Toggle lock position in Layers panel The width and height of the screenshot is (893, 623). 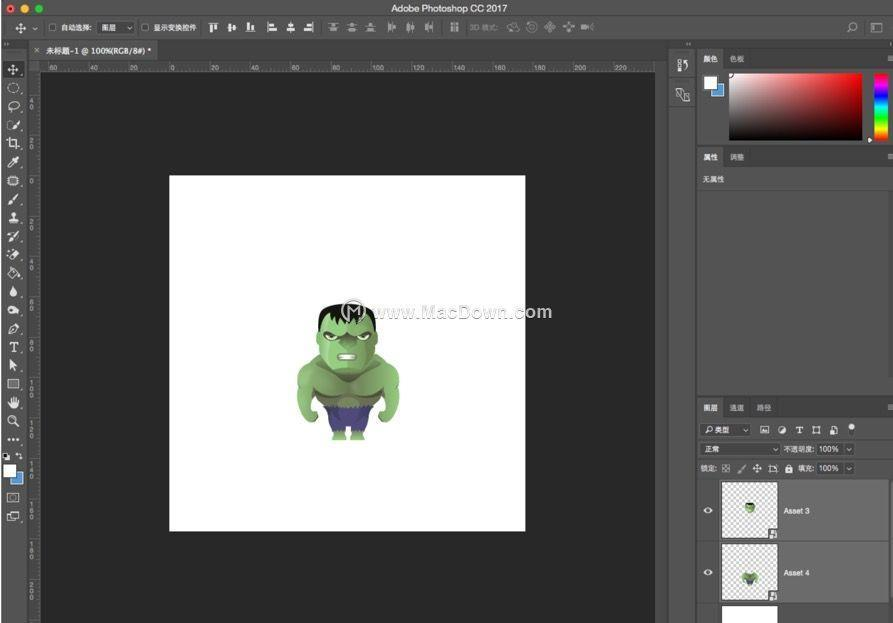click(757, 469)
